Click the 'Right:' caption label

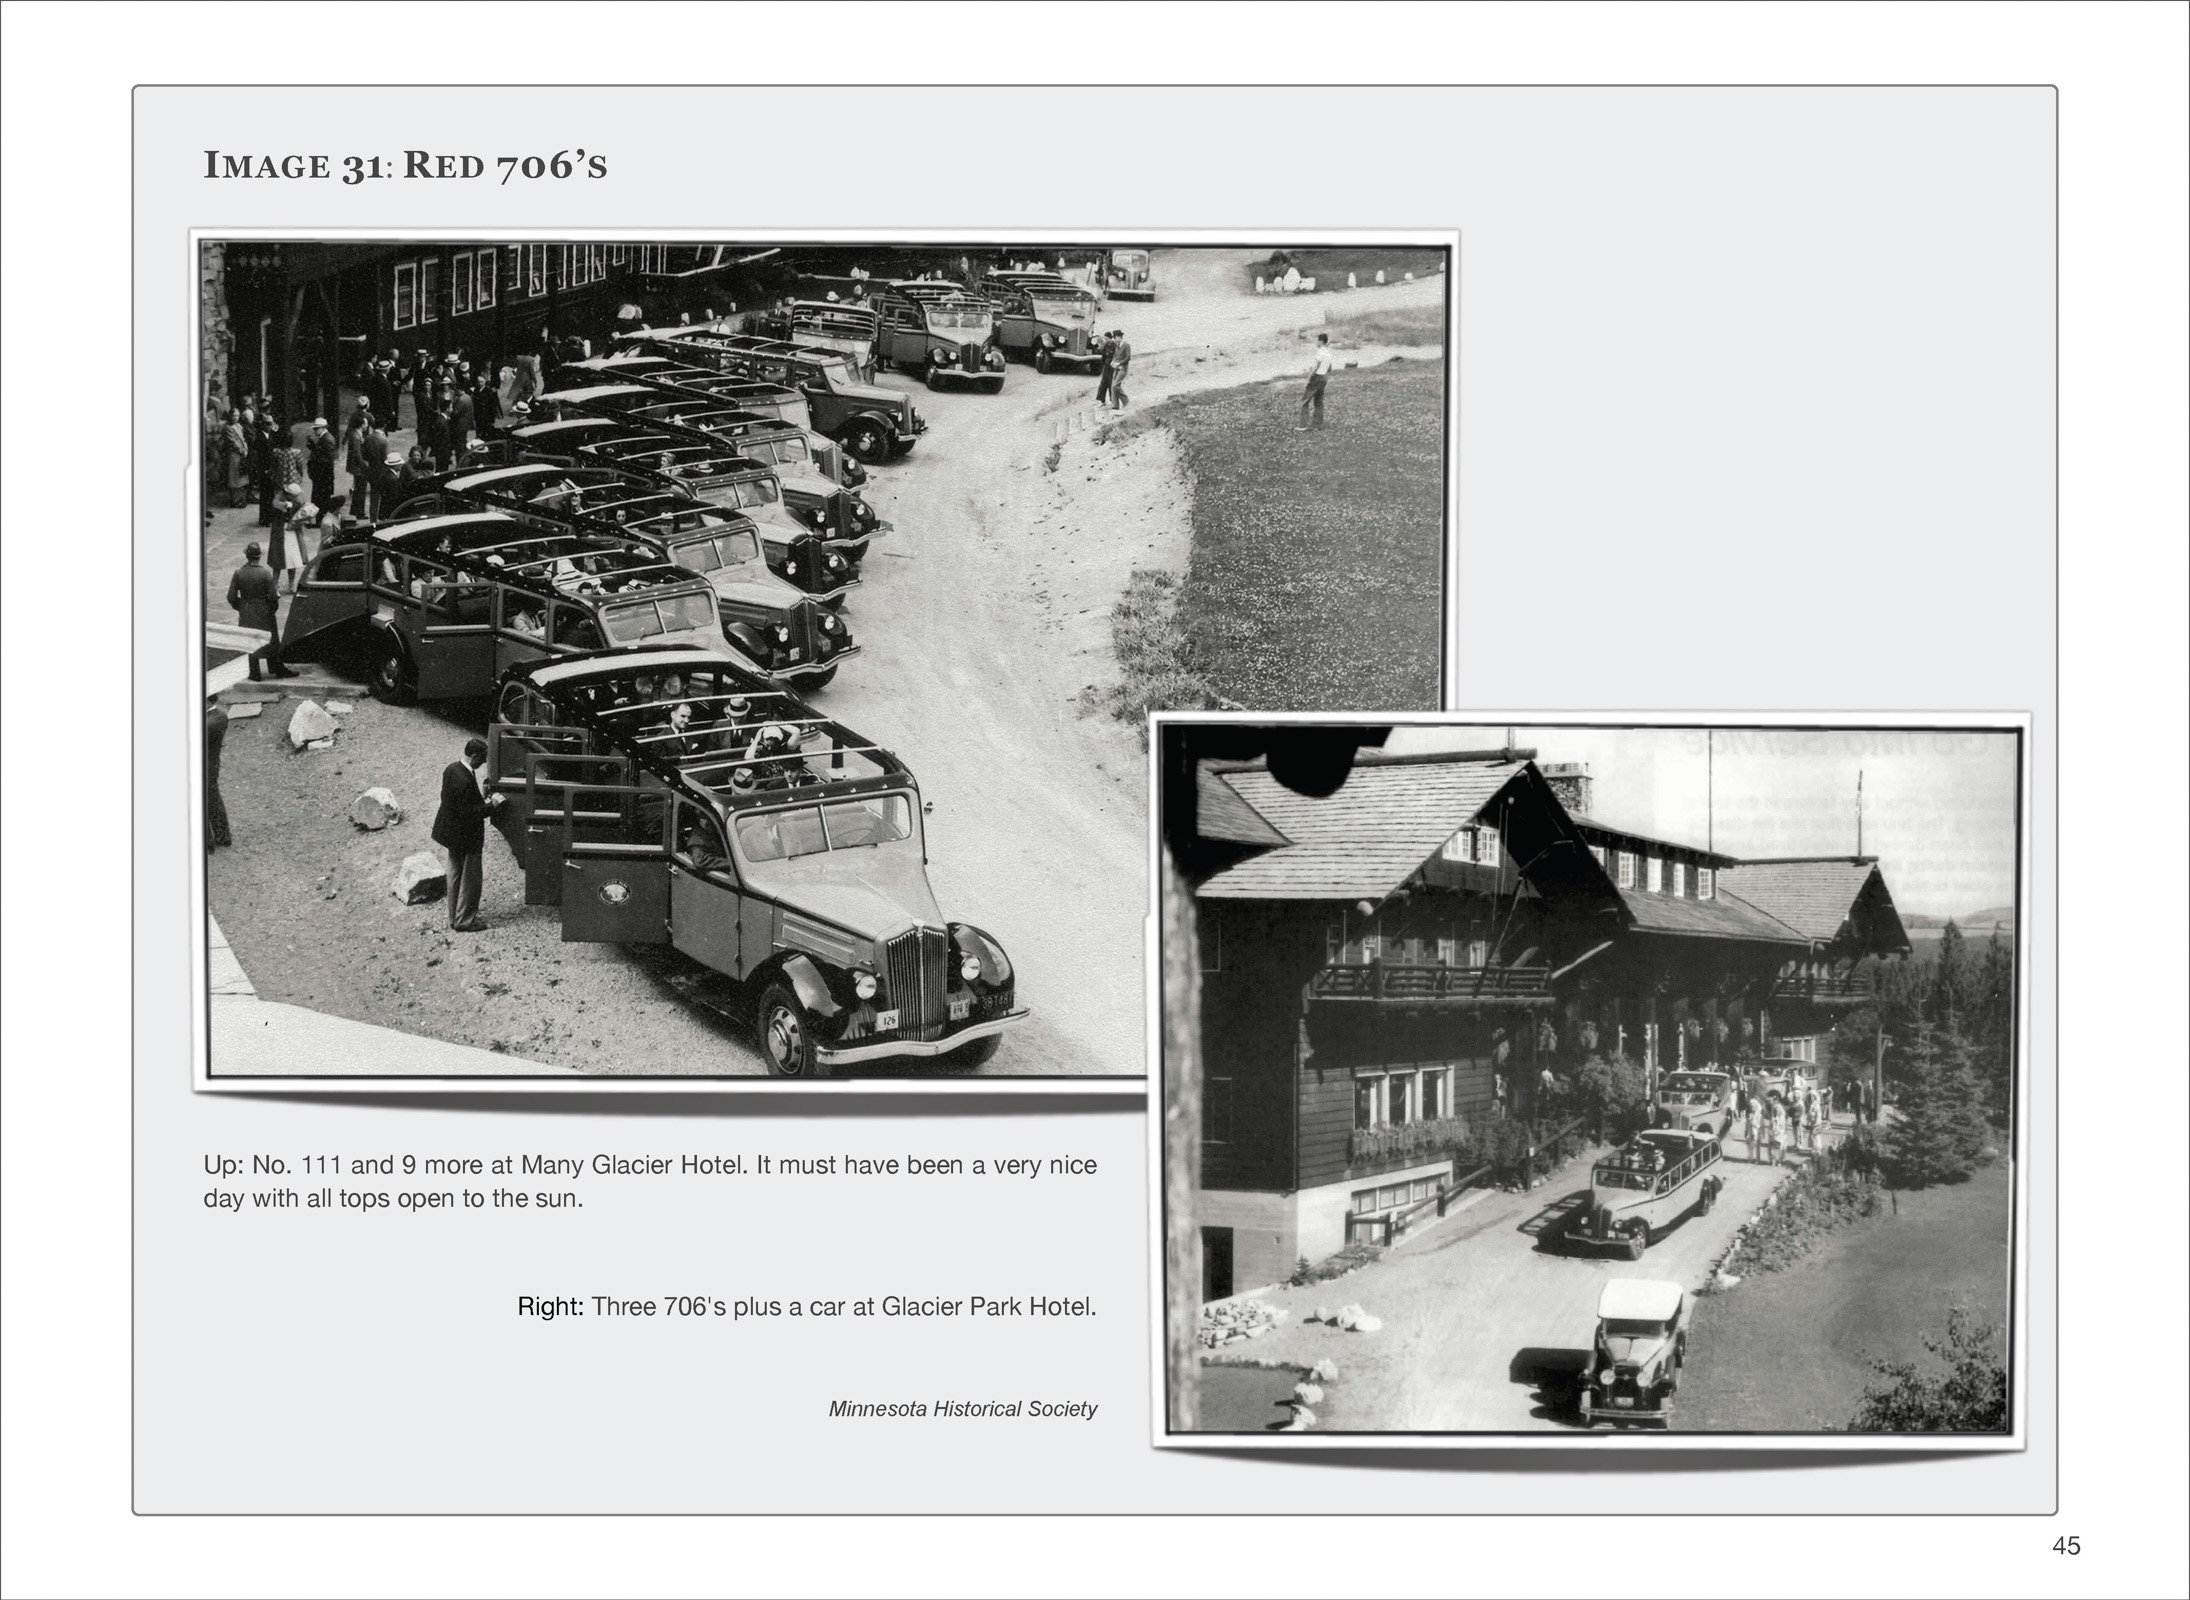point(550,1307)
